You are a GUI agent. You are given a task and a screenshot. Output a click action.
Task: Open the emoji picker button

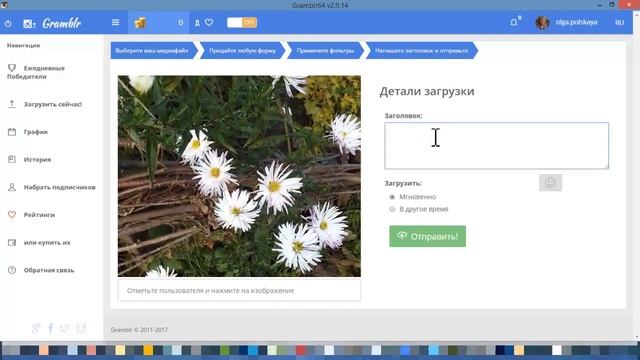(x=550, y=182)
